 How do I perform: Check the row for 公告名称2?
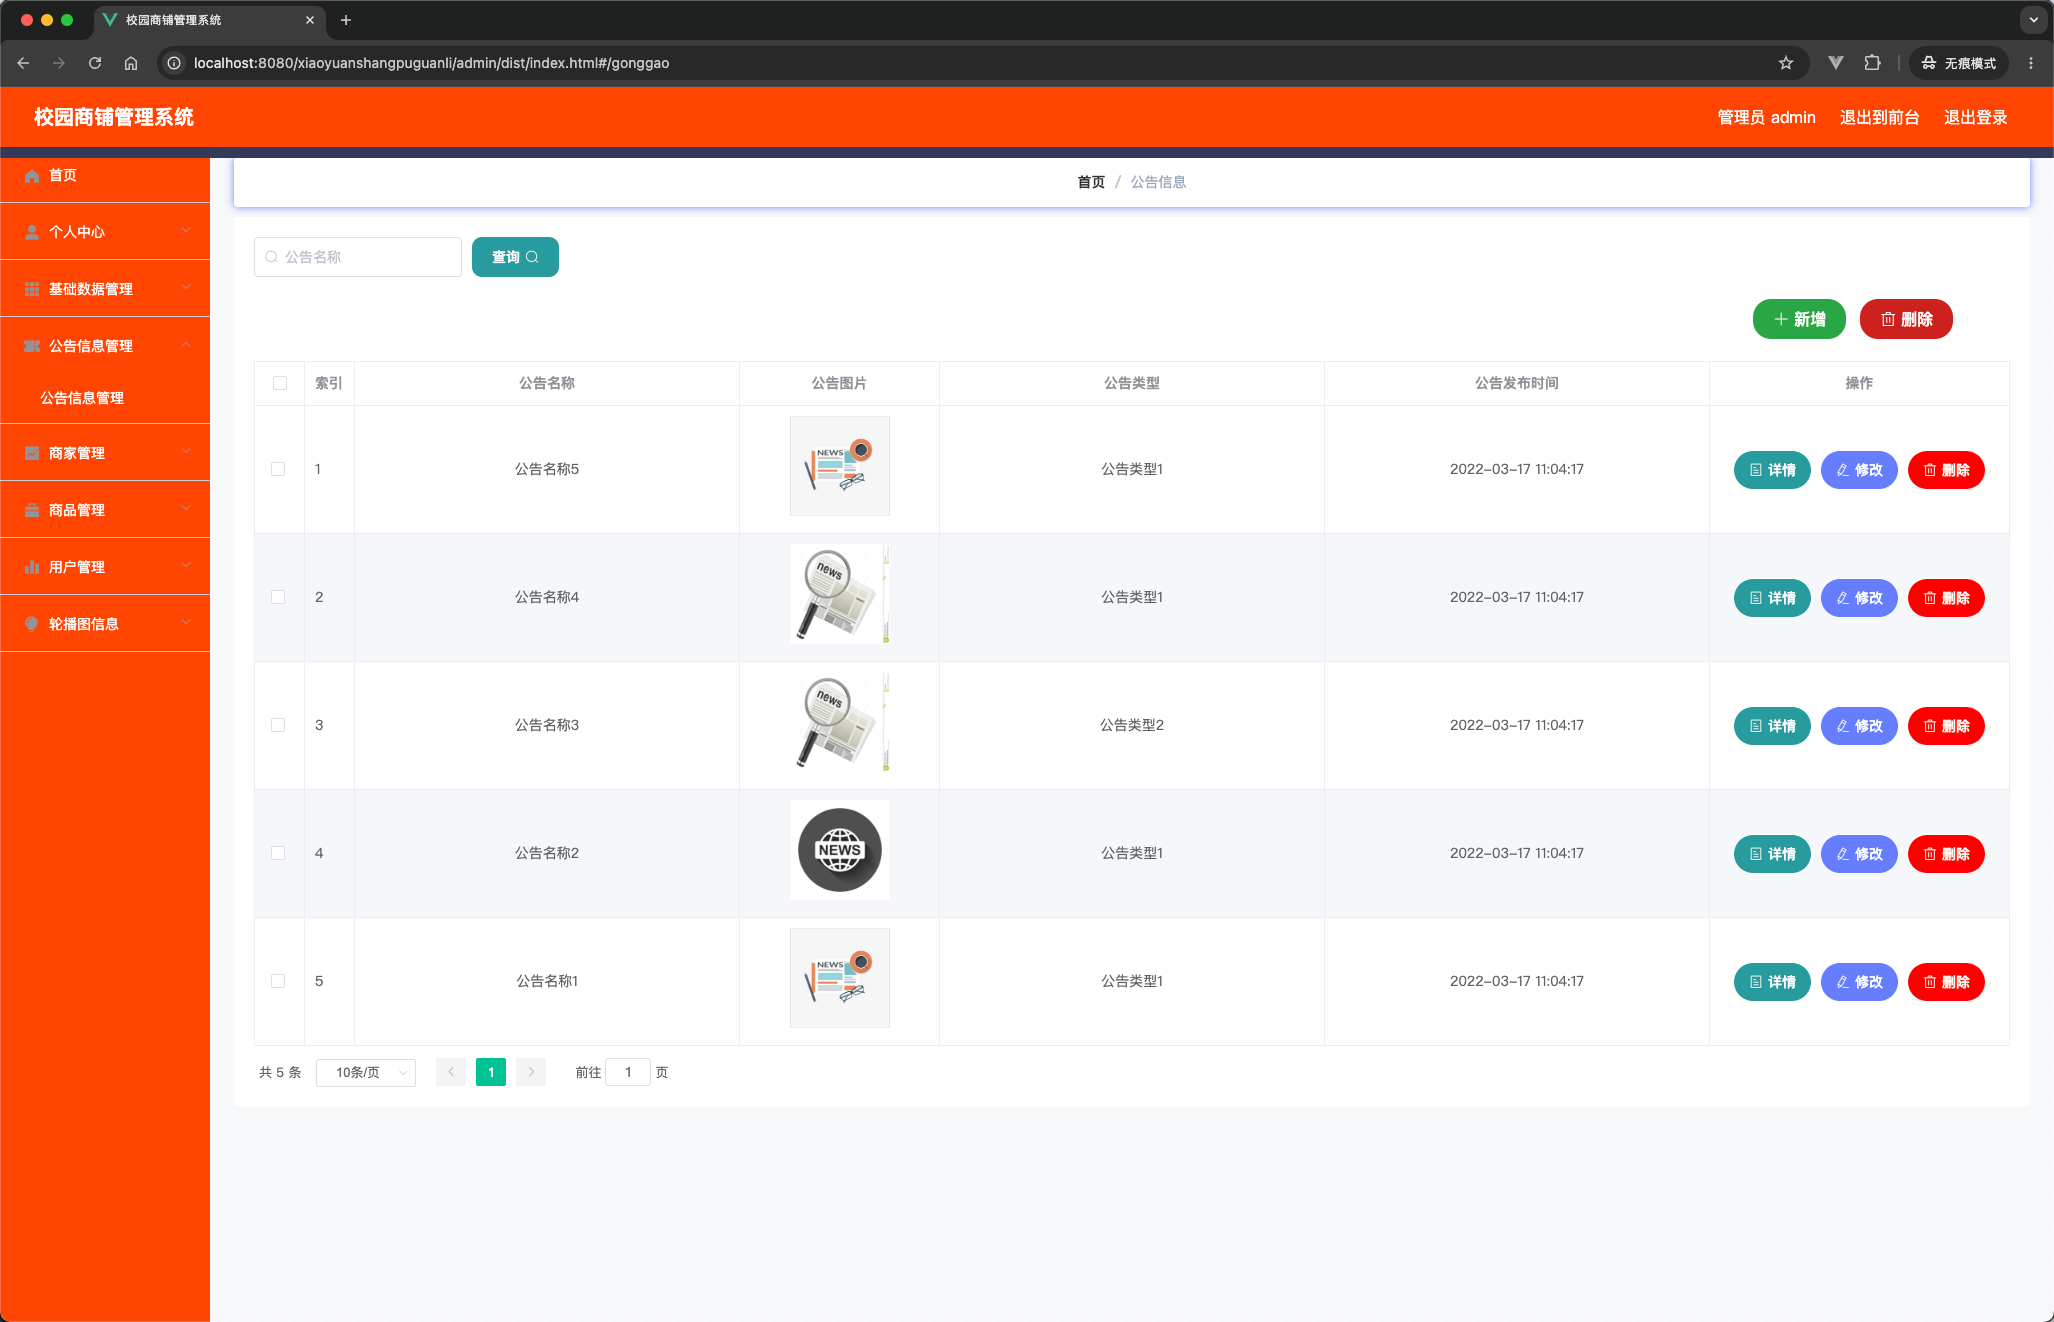click(278, 853)
